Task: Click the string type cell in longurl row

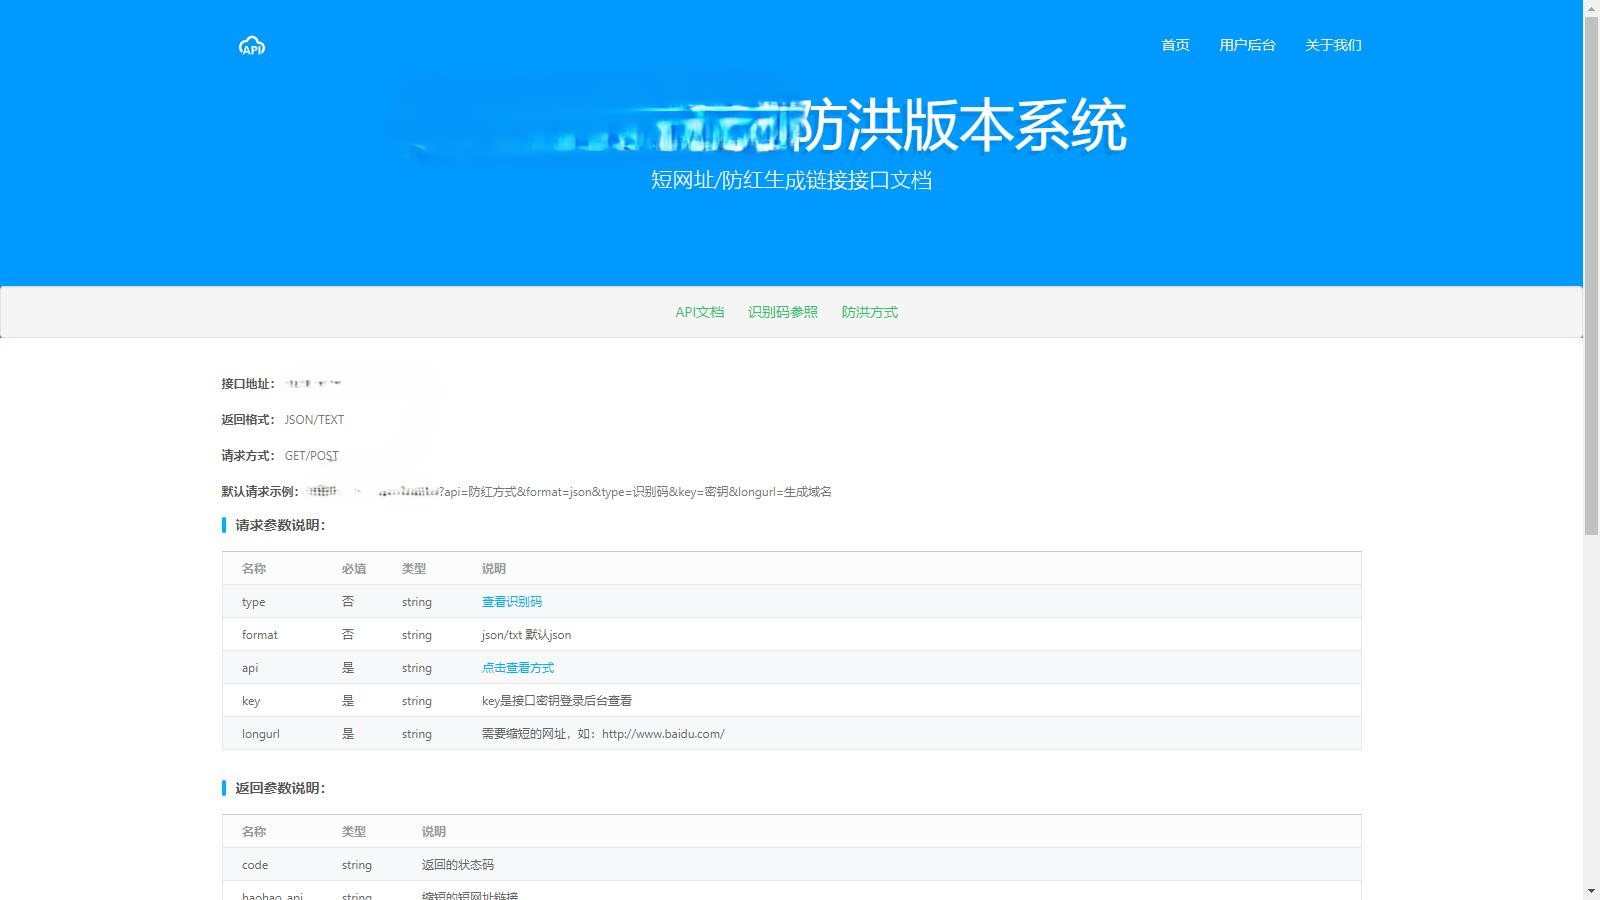Action: click(417, 734)
